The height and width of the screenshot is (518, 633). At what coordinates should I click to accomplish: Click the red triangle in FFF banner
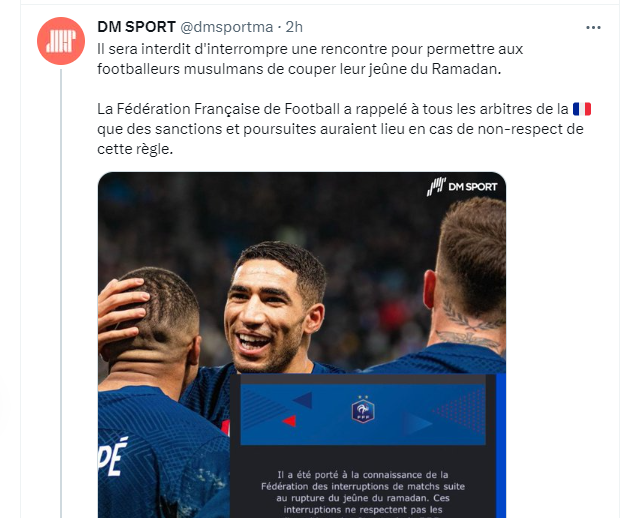[x=289, y=421]
